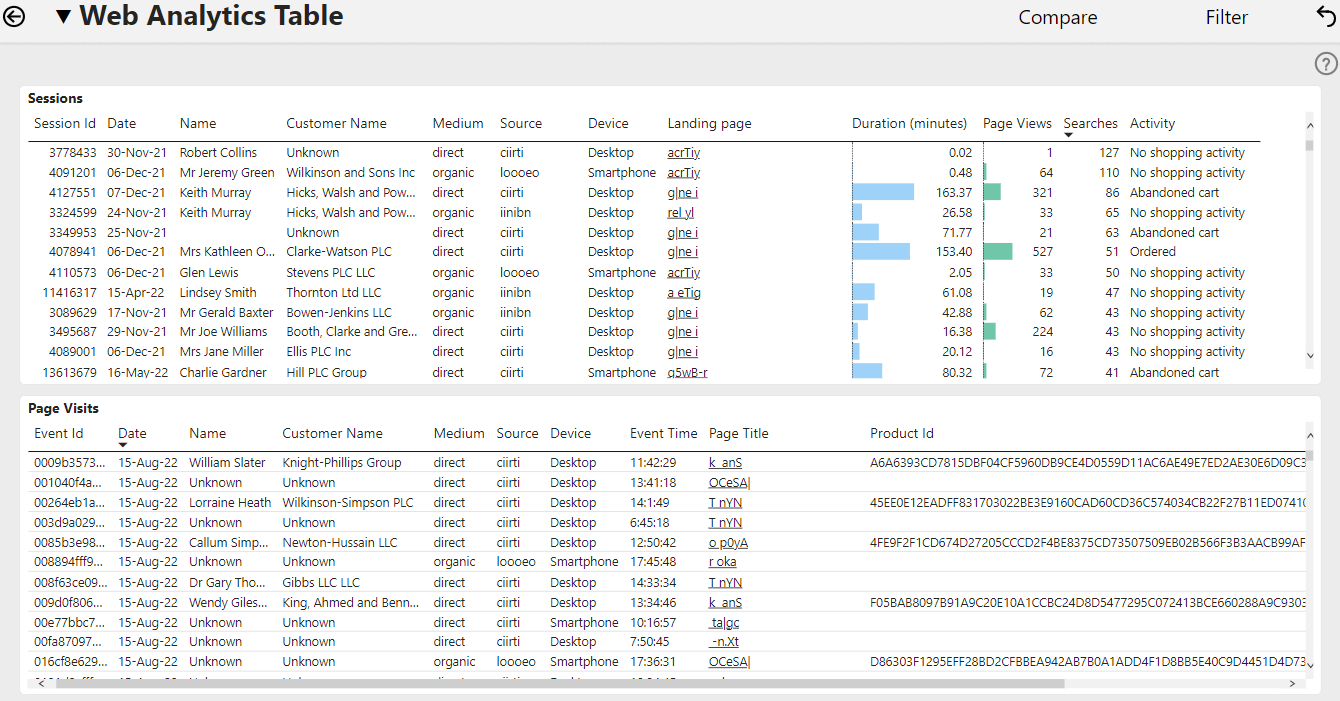Select Gibbs LLC LLC customer cell
This screenshot has height=701, width=1340.
[320, 582]
